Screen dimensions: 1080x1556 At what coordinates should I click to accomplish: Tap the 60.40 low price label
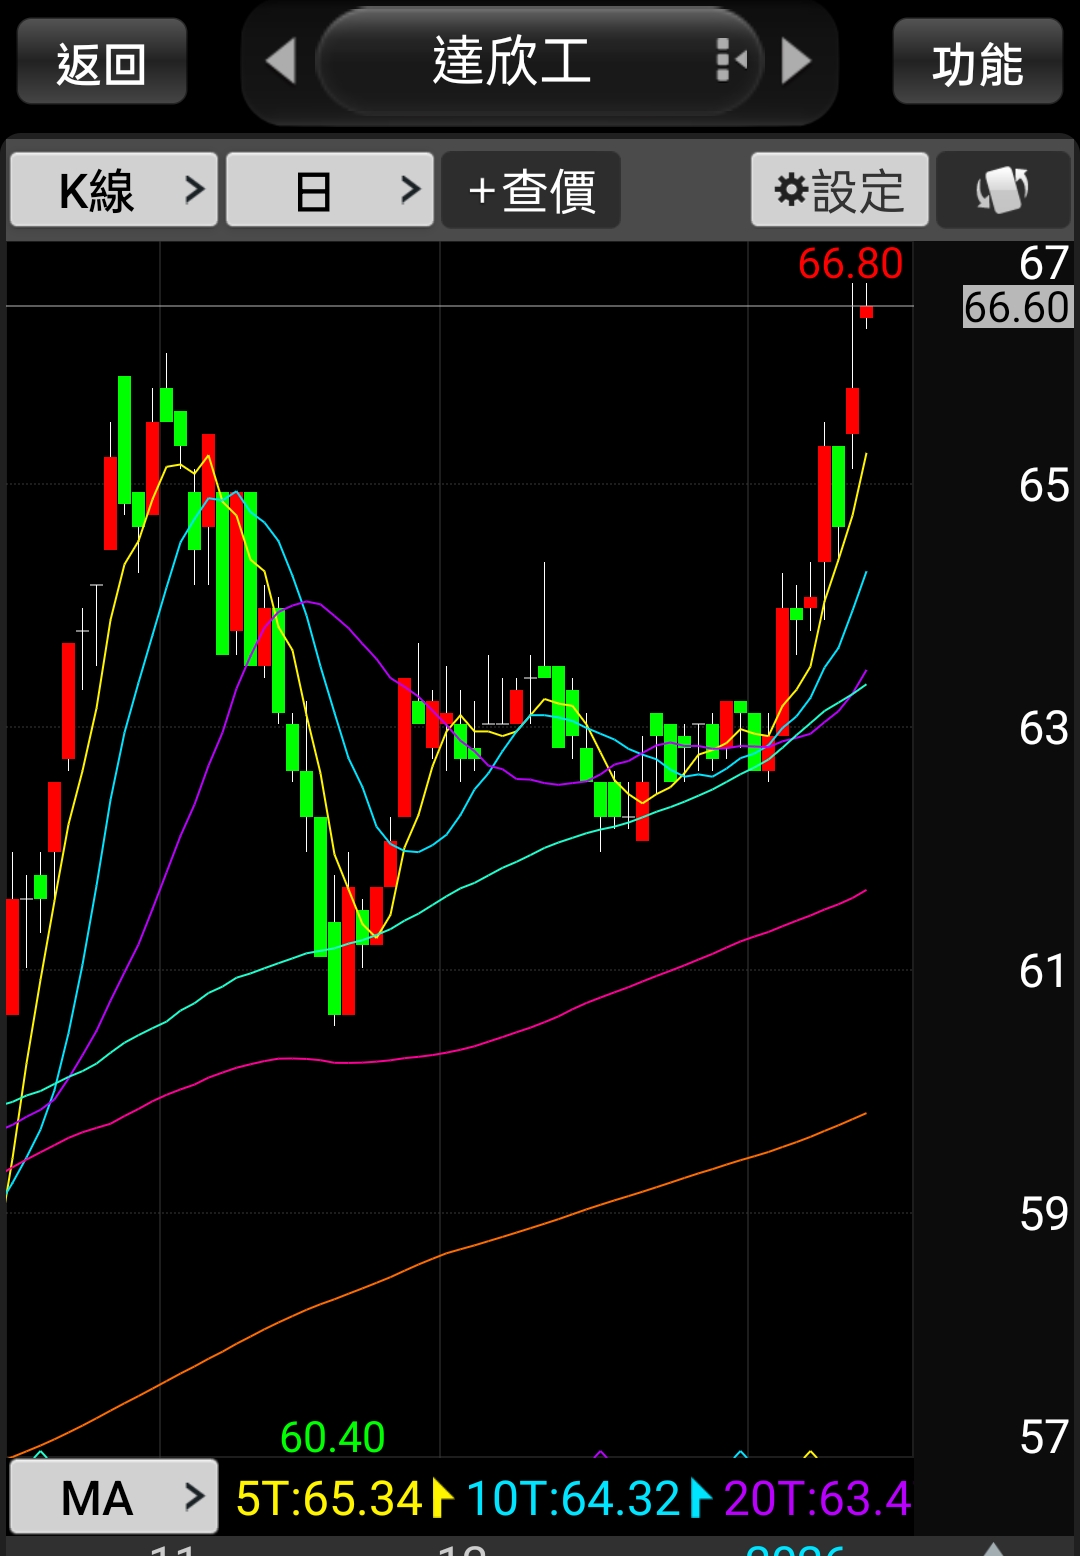[x=333, y=1437]
